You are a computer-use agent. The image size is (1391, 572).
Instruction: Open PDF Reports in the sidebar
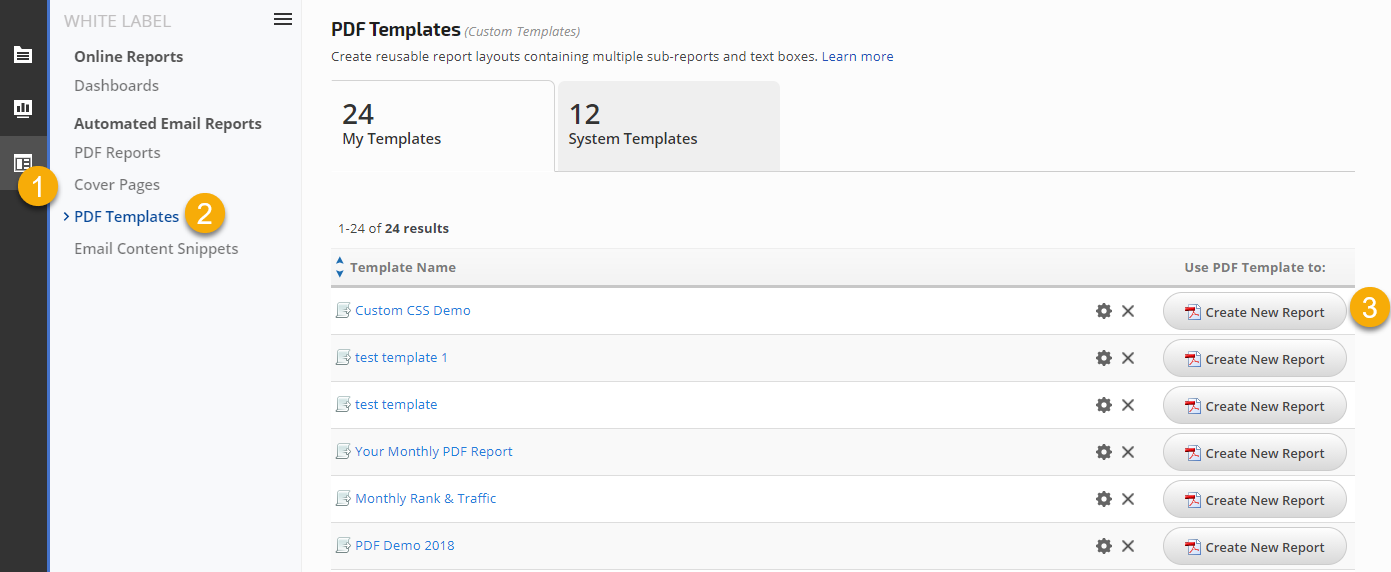(117, 153)
